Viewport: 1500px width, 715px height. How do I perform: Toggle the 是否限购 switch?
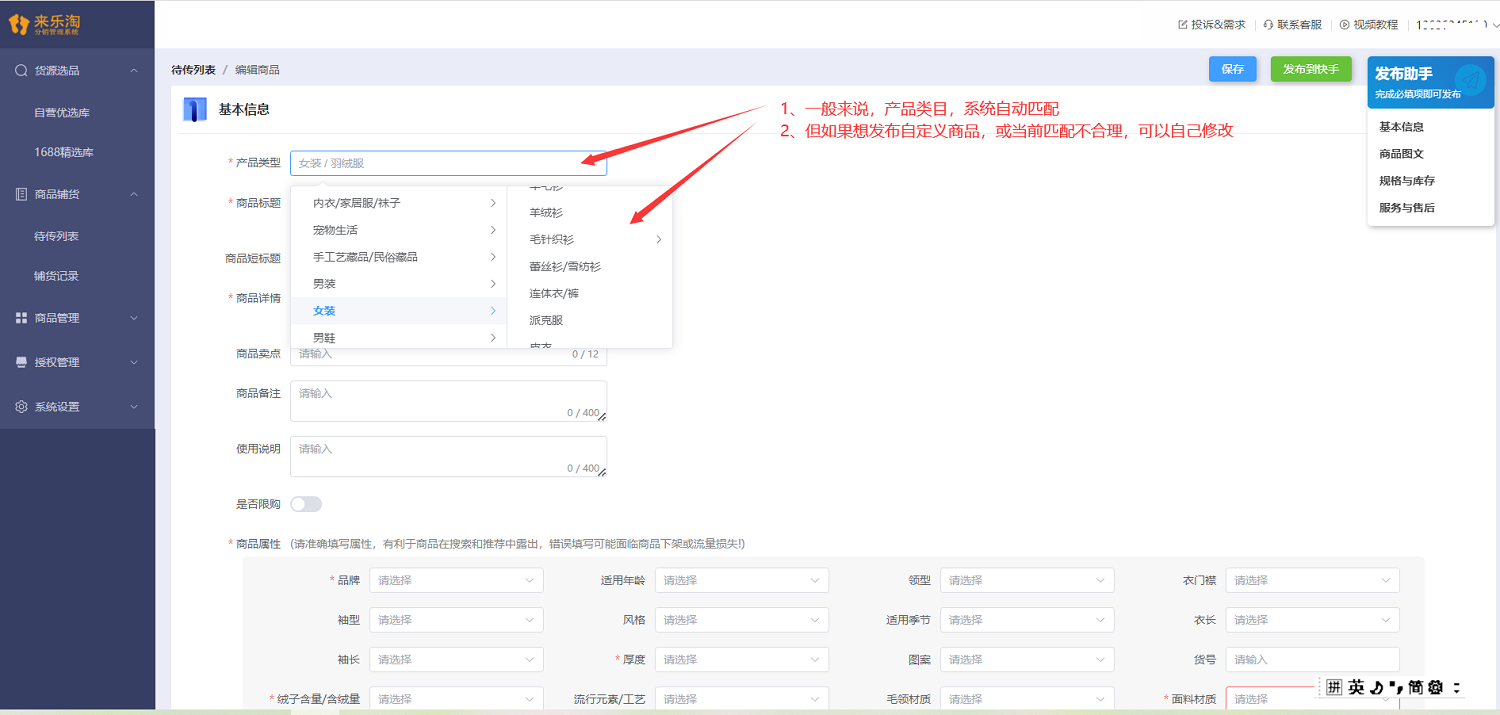coord(306,504)
